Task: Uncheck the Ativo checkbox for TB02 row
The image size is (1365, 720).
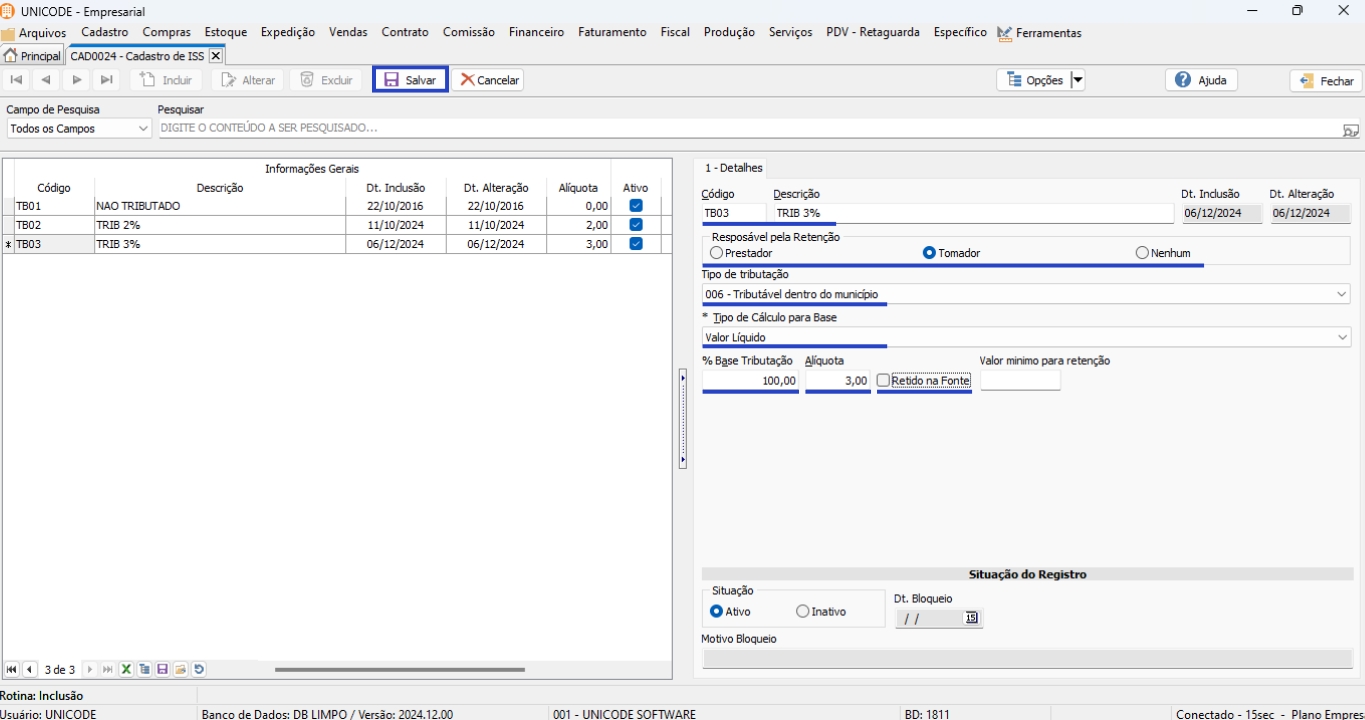Action: point(635,225)
